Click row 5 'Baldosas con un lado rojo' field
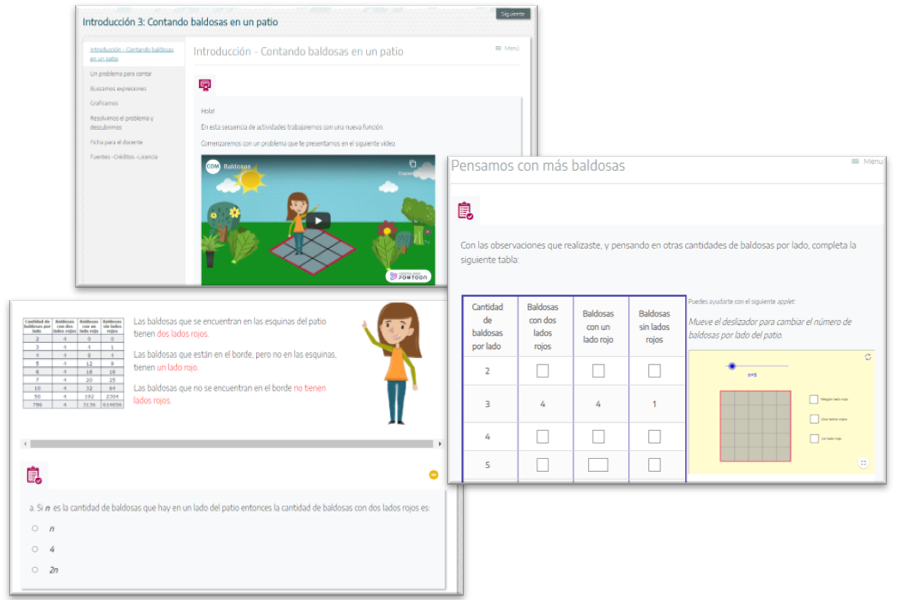This screenshot has height=600, width=898. pos(598,465)
